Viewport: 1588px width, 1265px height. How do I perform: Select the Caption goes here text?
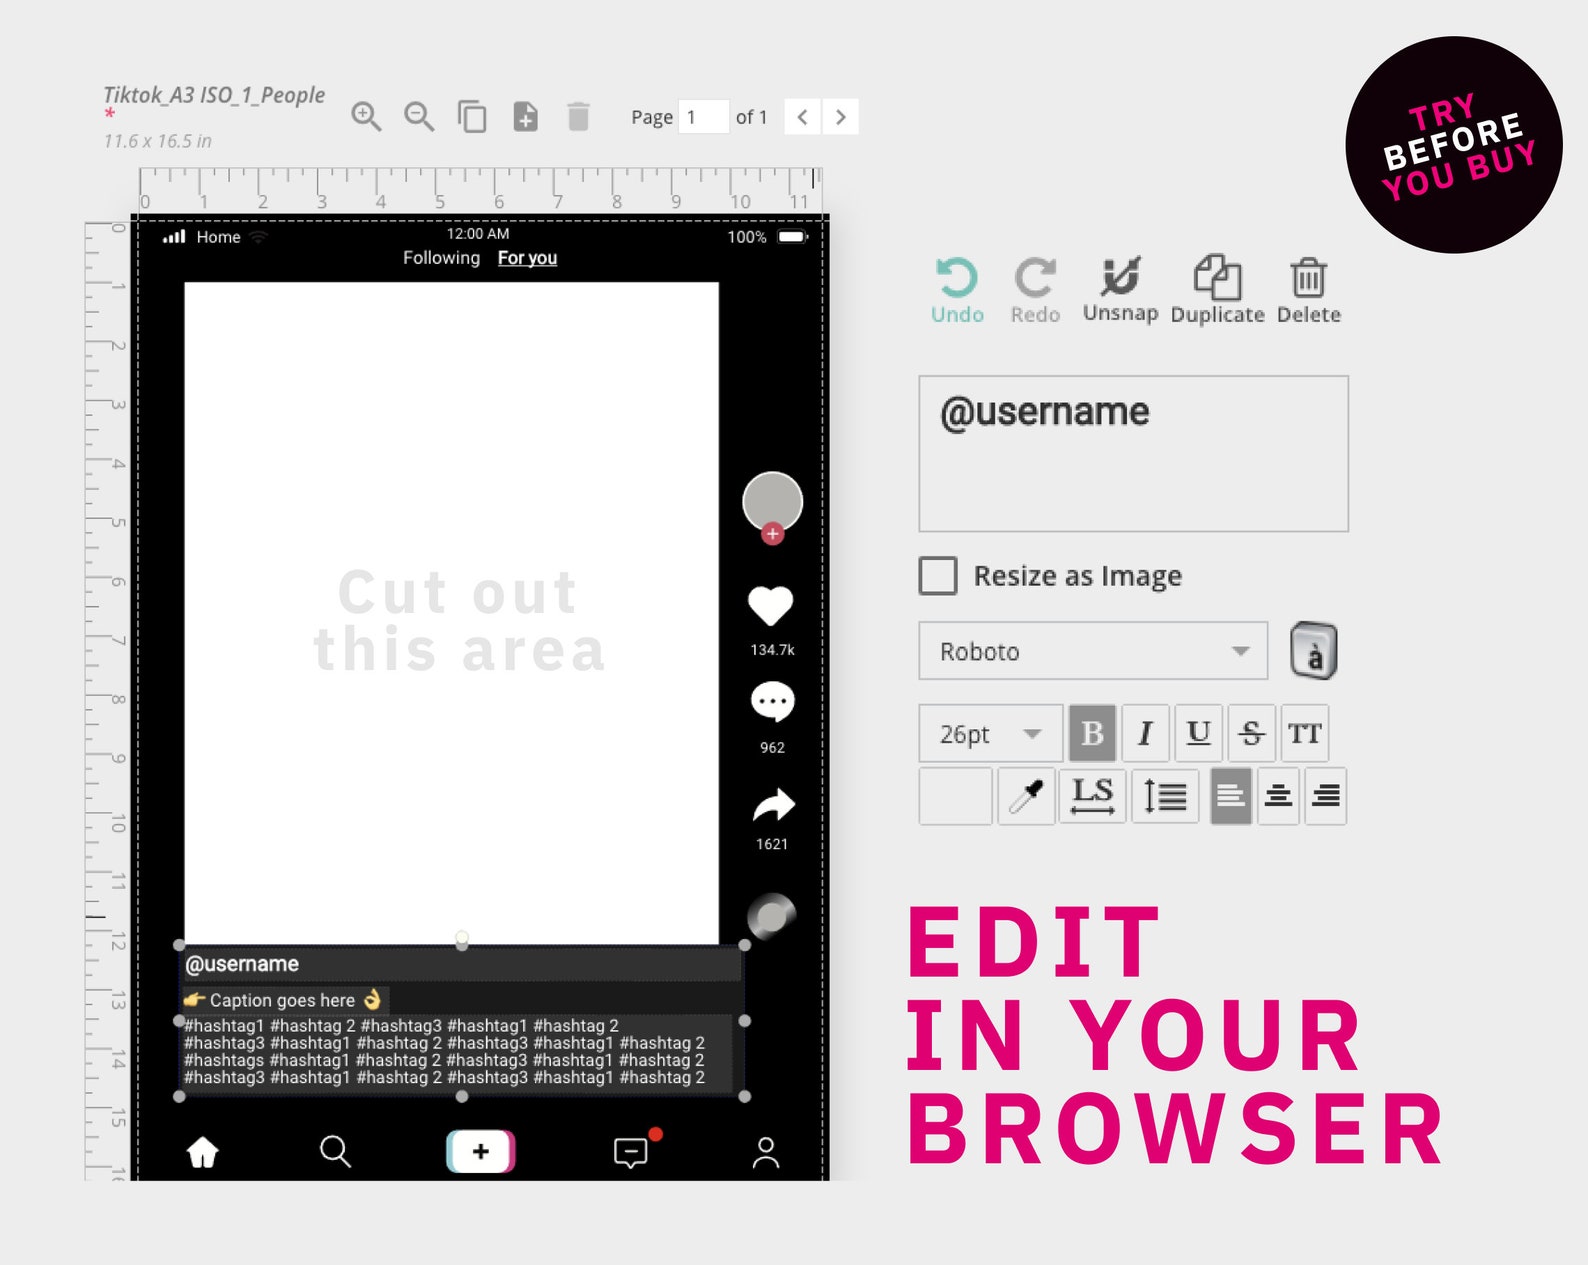coord(284,1000)
